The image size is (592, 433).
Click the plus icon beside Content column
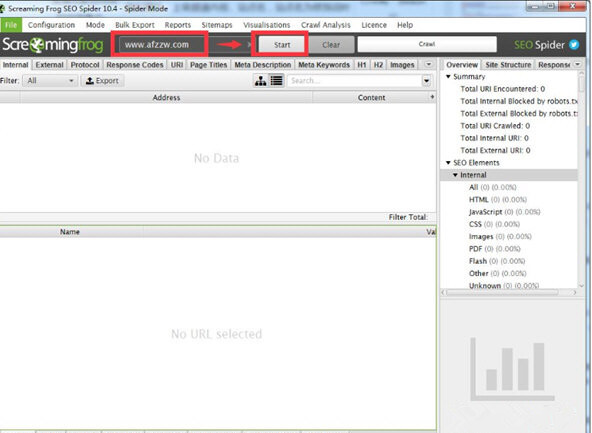(432, 97)
